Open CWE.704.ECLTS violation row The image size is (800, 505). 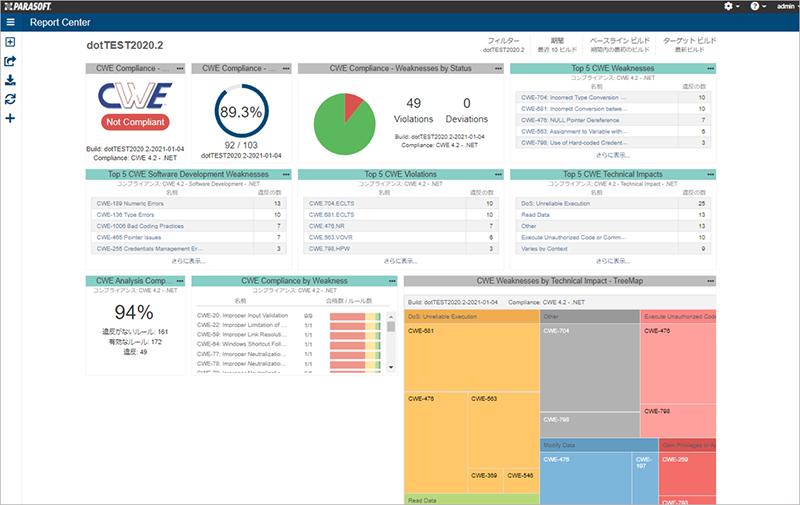coord(401,204)
